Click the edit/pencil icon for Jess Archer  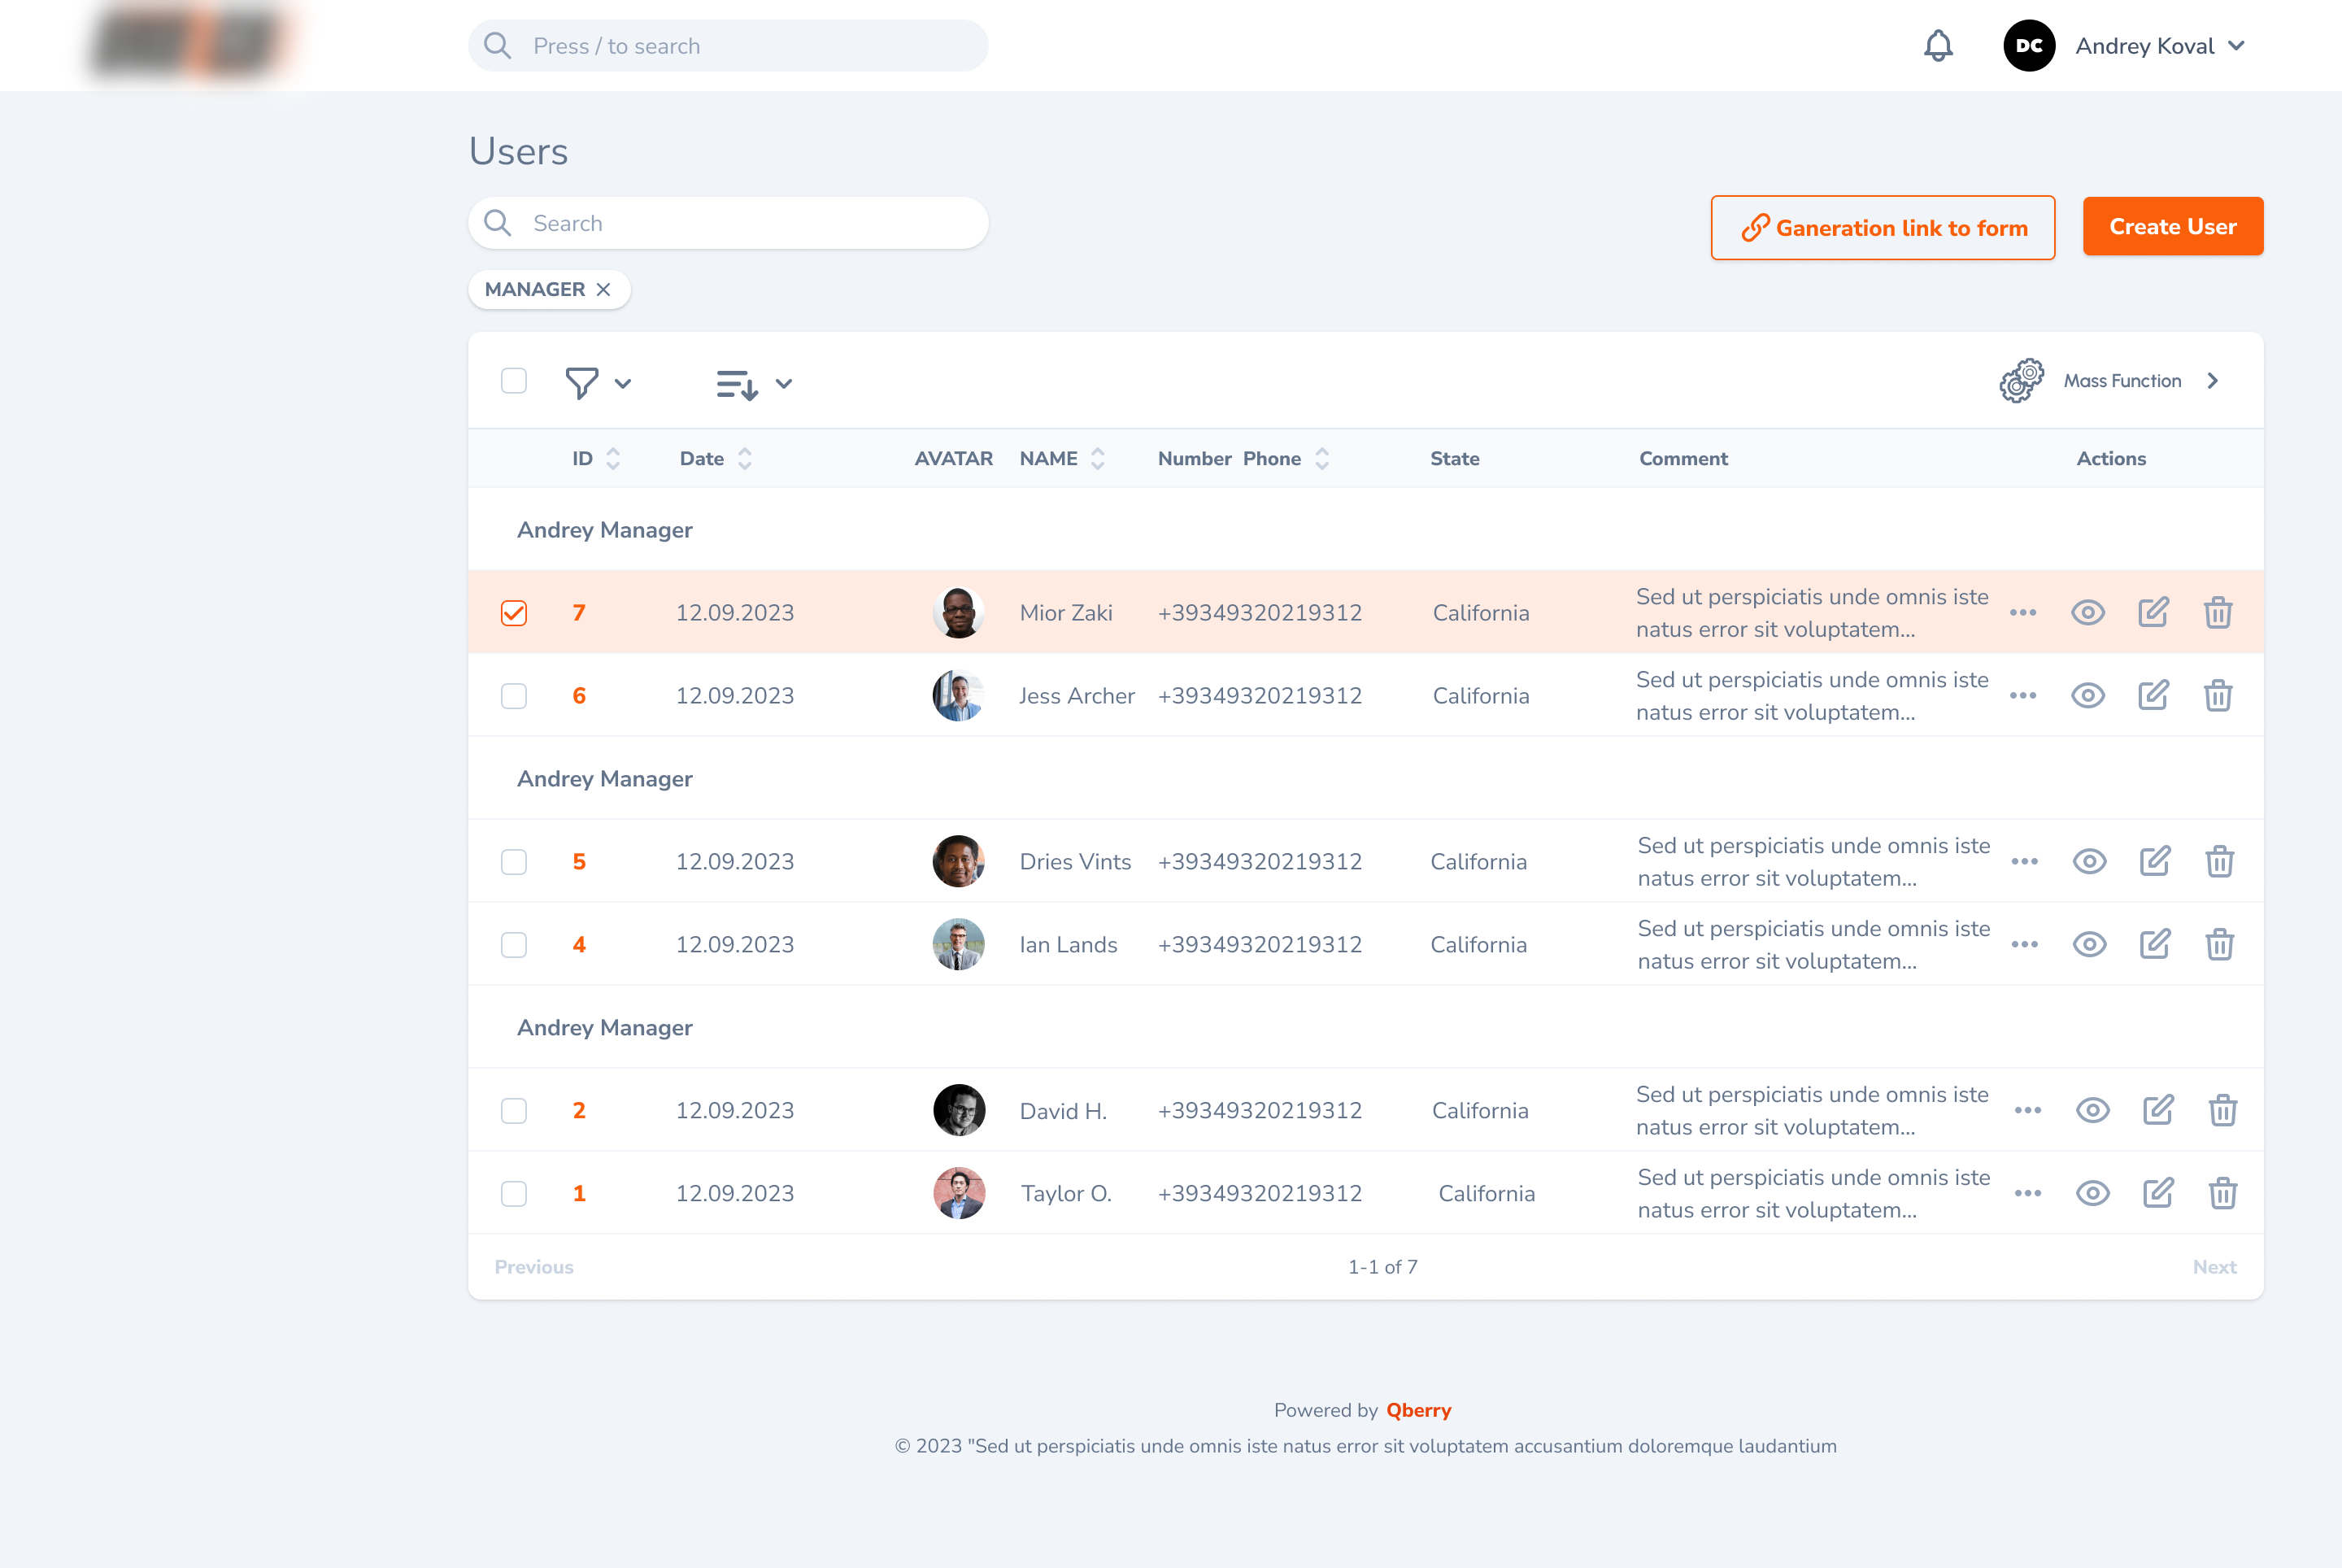point(2153,695)
